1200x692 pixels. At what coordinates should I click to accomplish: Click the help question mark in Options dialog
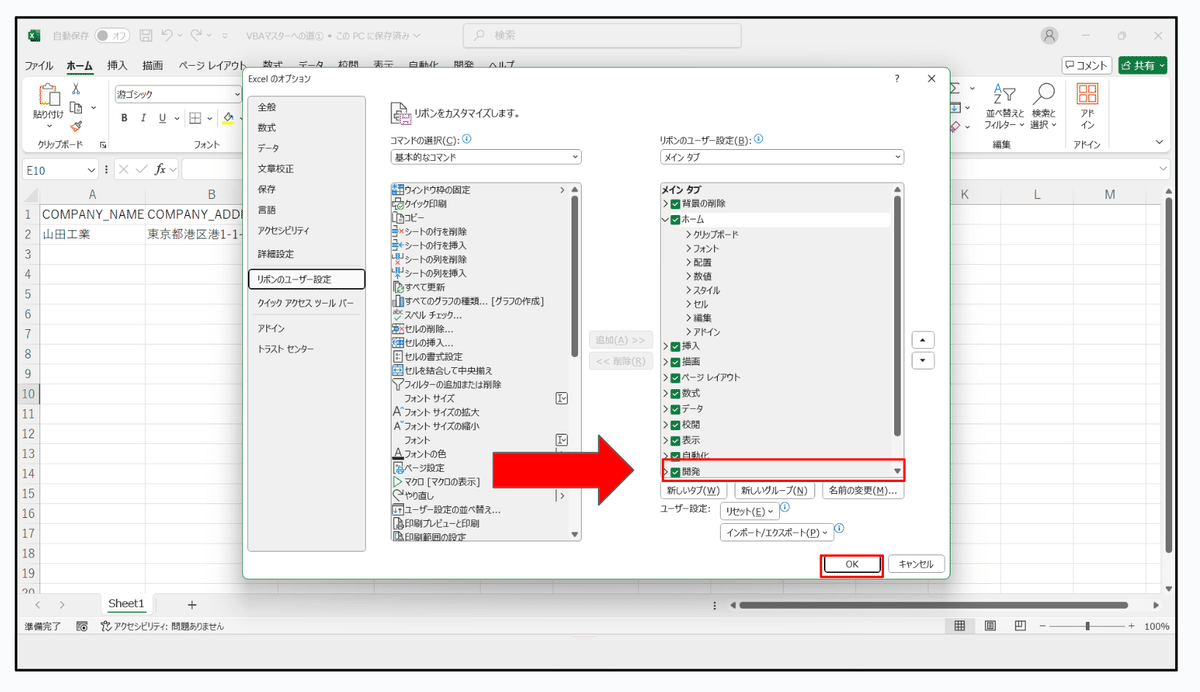[896, 79]
